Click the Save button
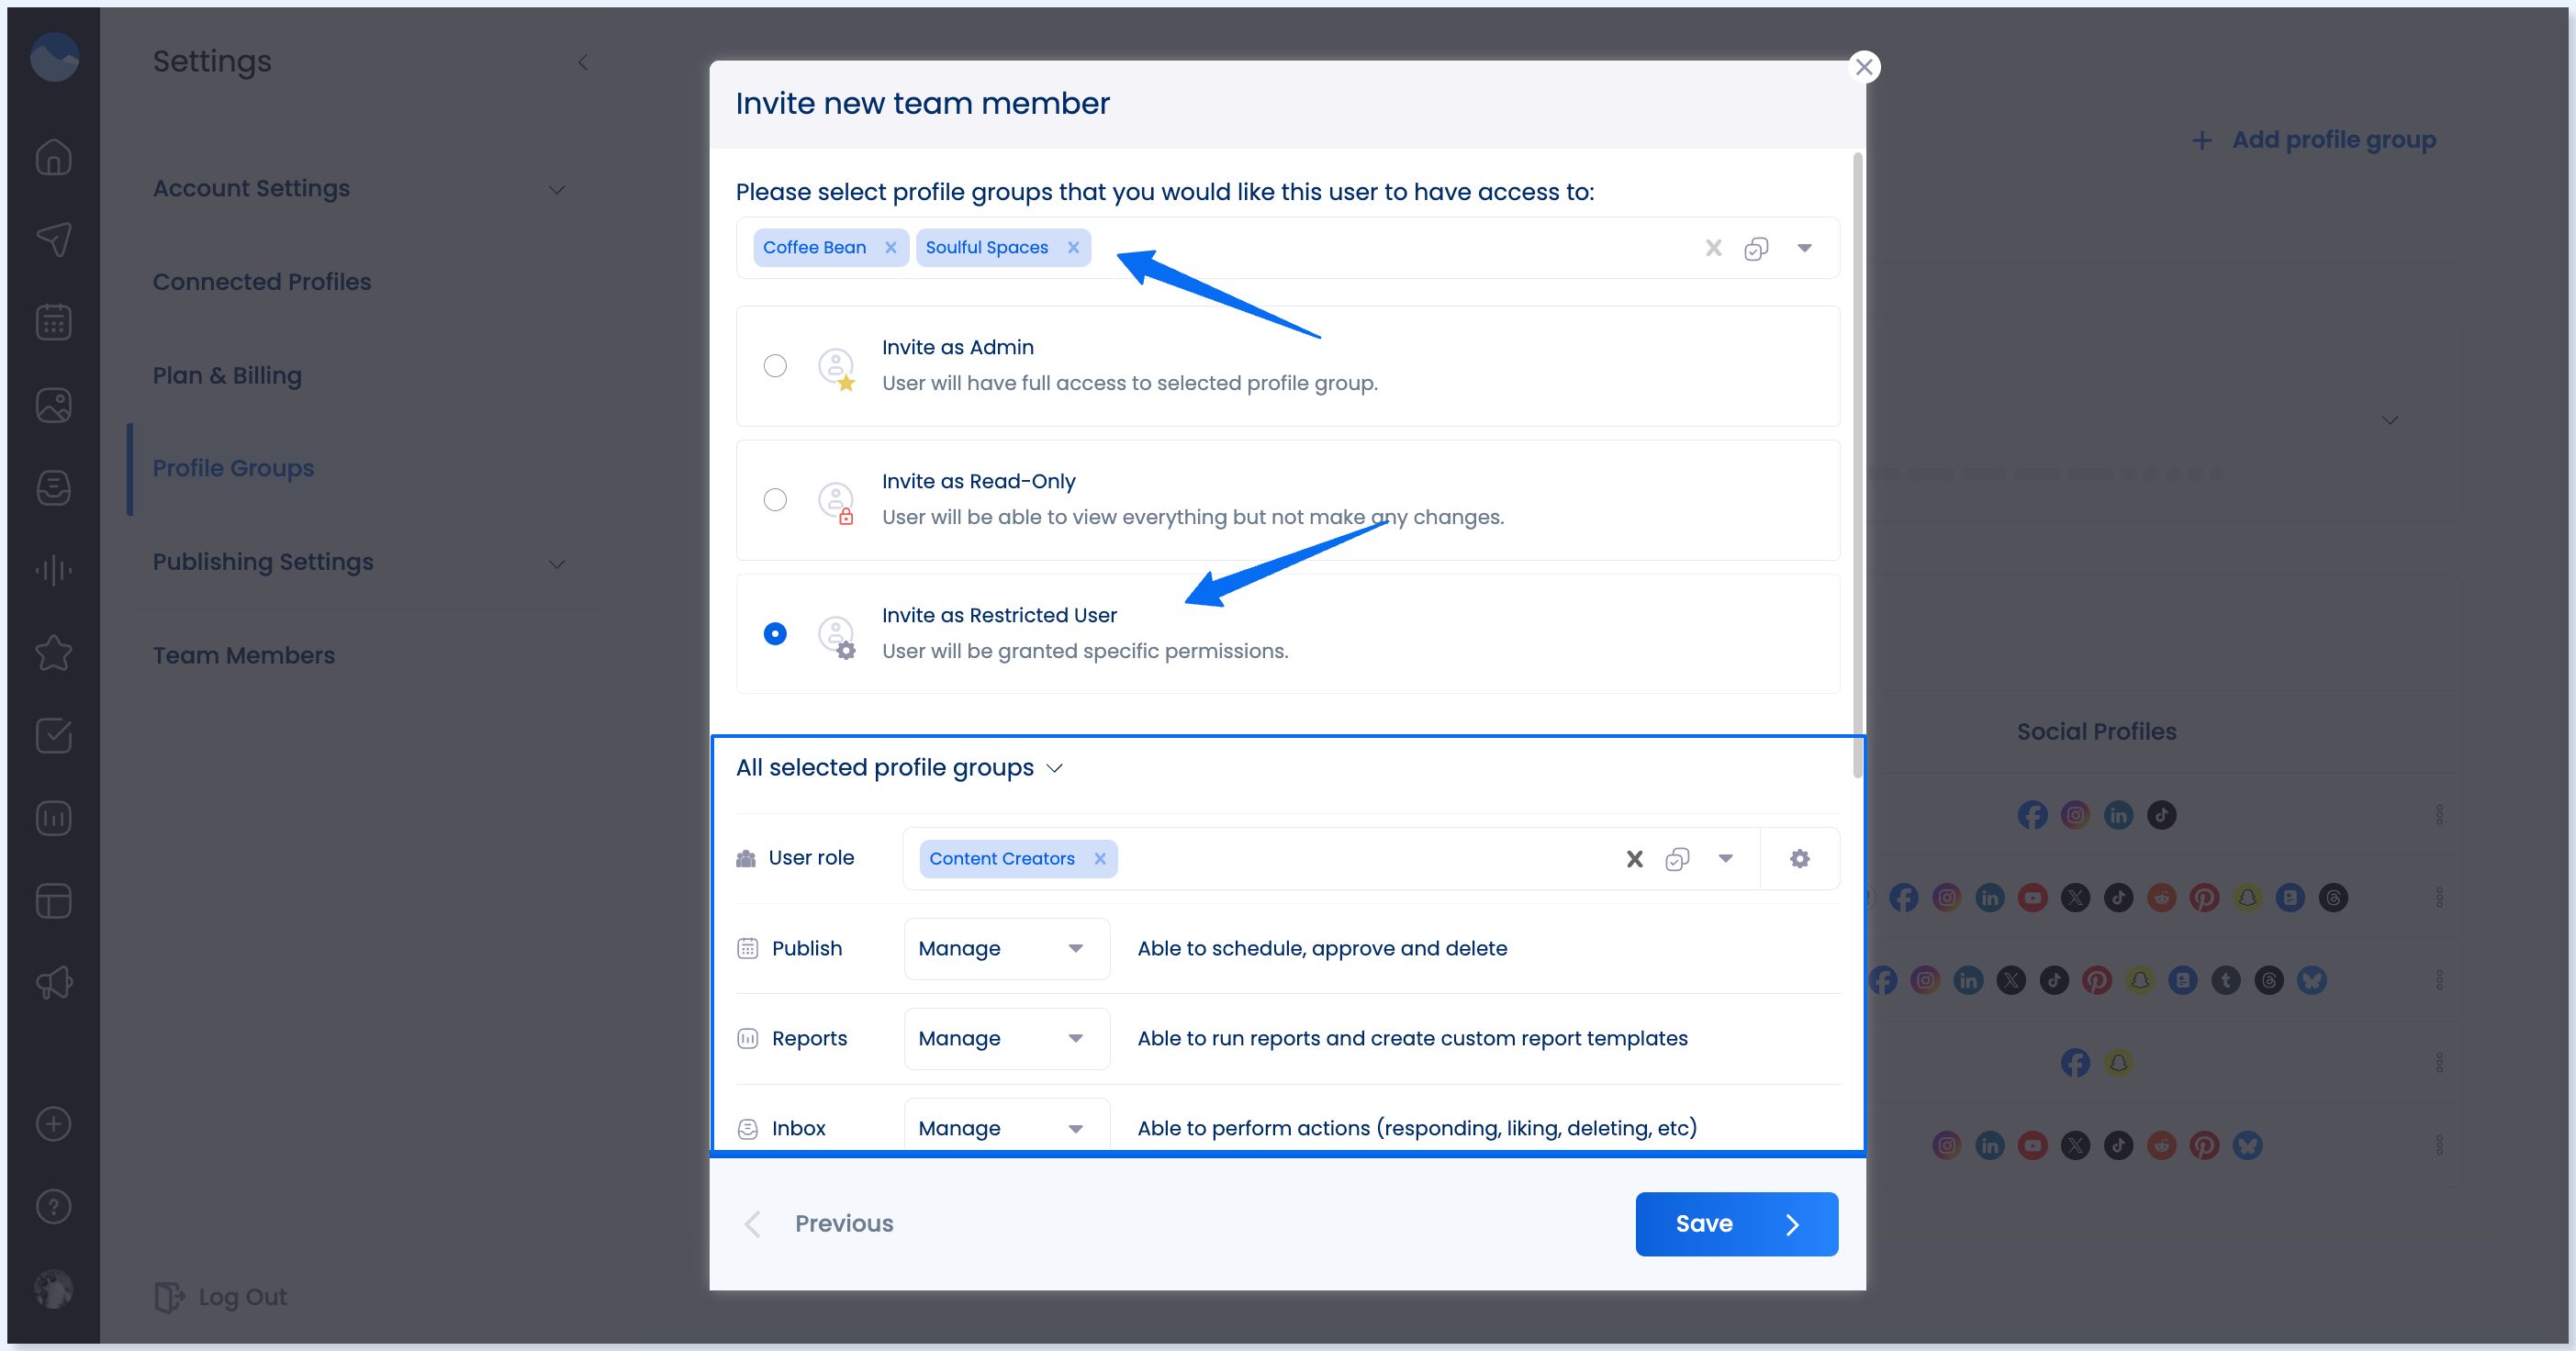This screenshot has width=2576, height=1351. [1736, 1223]
